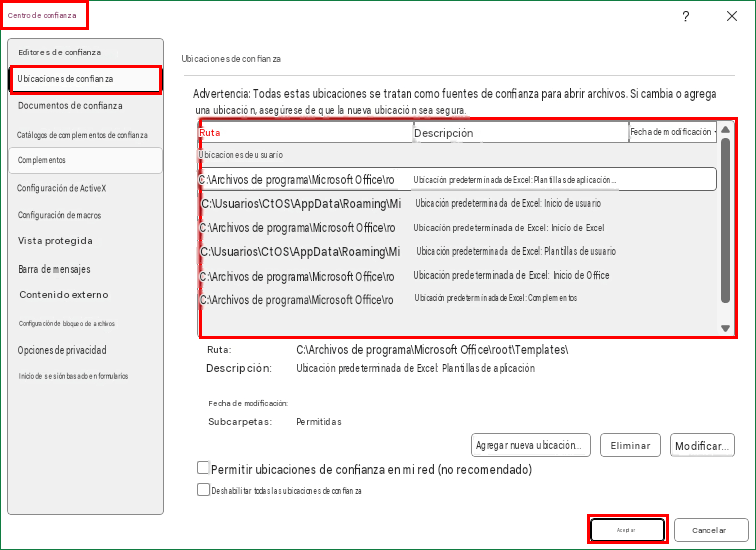
Task: Open Barra de mensajes settings
Action: click(x=54, y=269)
